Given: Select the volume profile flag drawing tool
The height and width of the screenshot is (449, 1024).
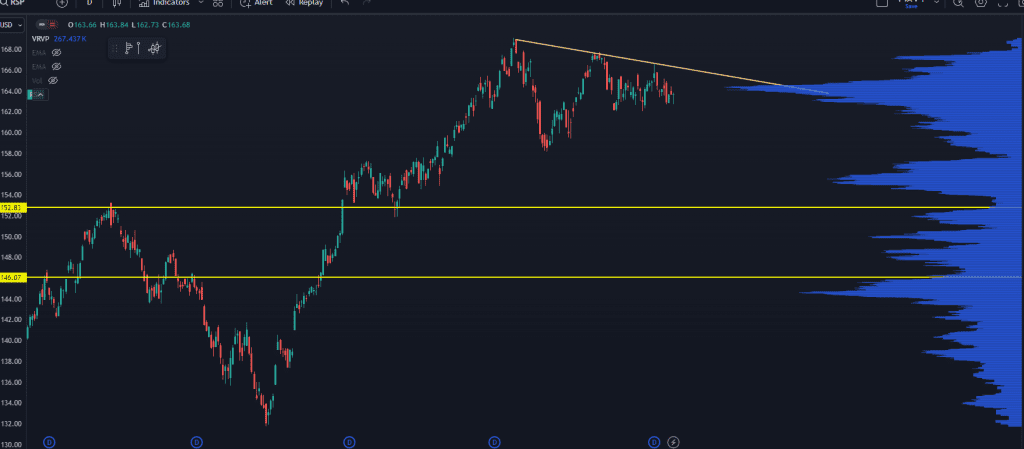Looking at the screenshot, I should click(129, 48).
